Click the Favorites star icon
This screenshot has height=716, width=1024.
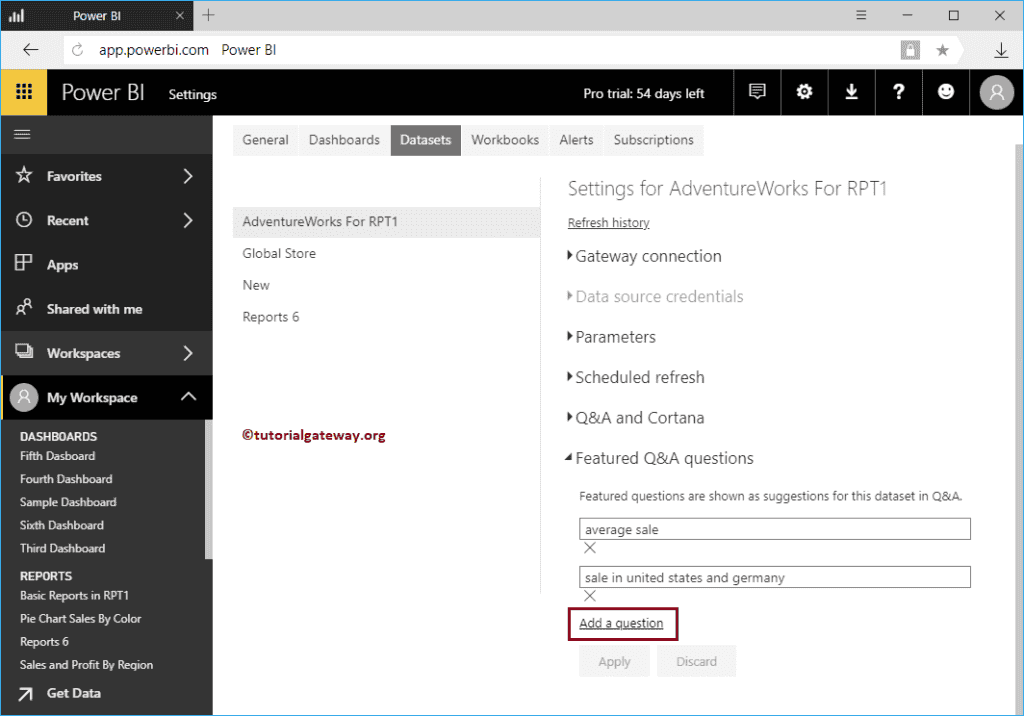click(24, 175)
